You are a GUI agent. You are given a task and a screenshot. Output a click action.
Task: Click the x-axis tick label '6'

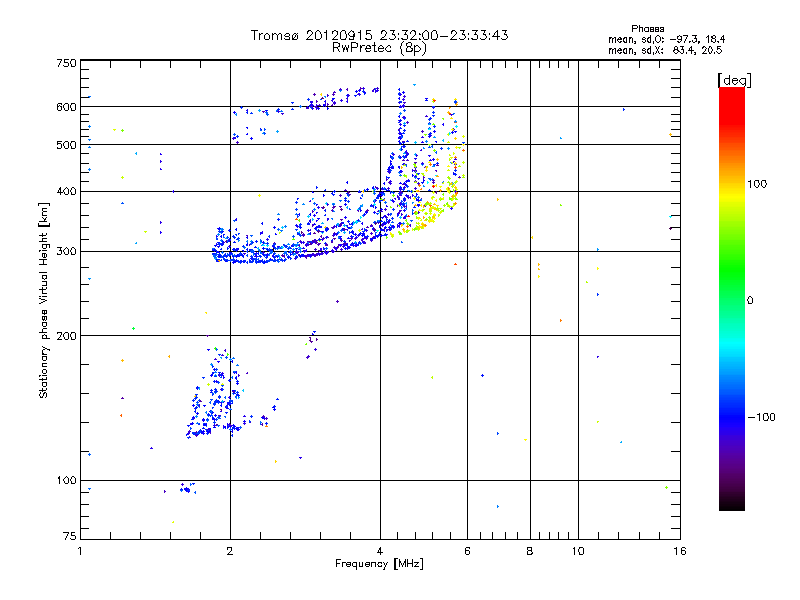click(467, 551)
